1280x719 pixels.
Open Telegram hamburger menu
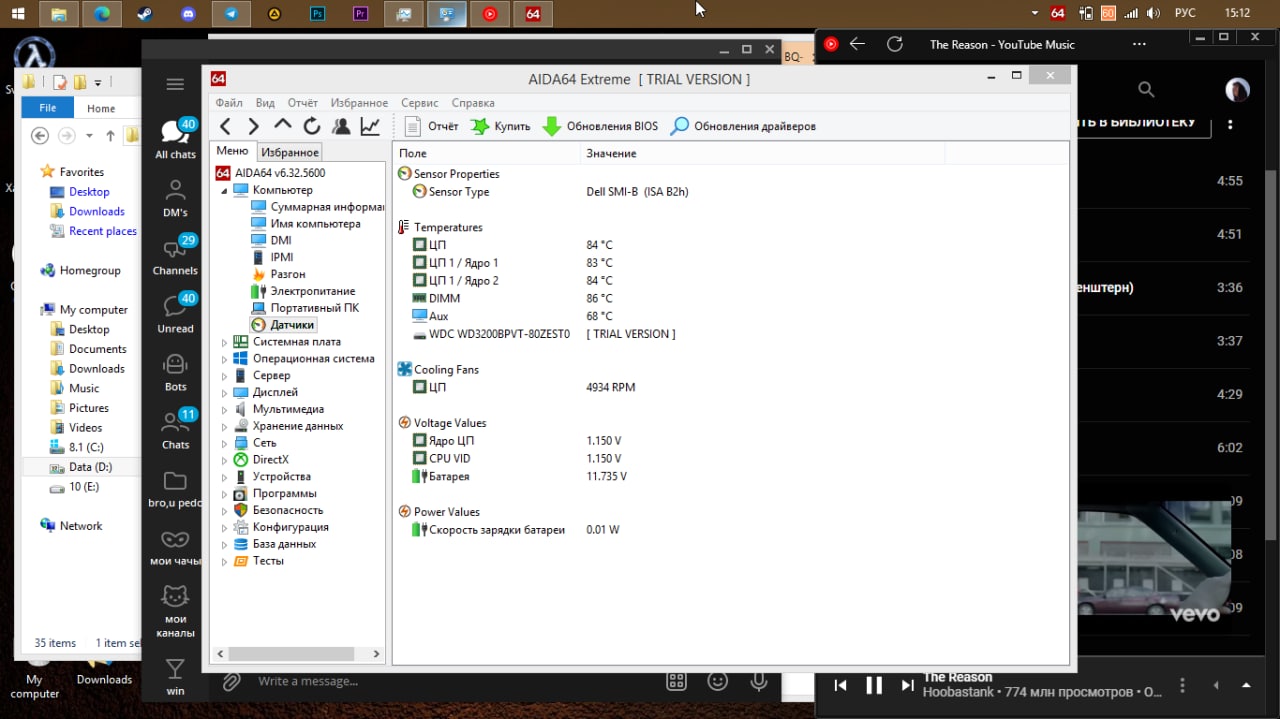pyautogui.click(x=175, y=85)
